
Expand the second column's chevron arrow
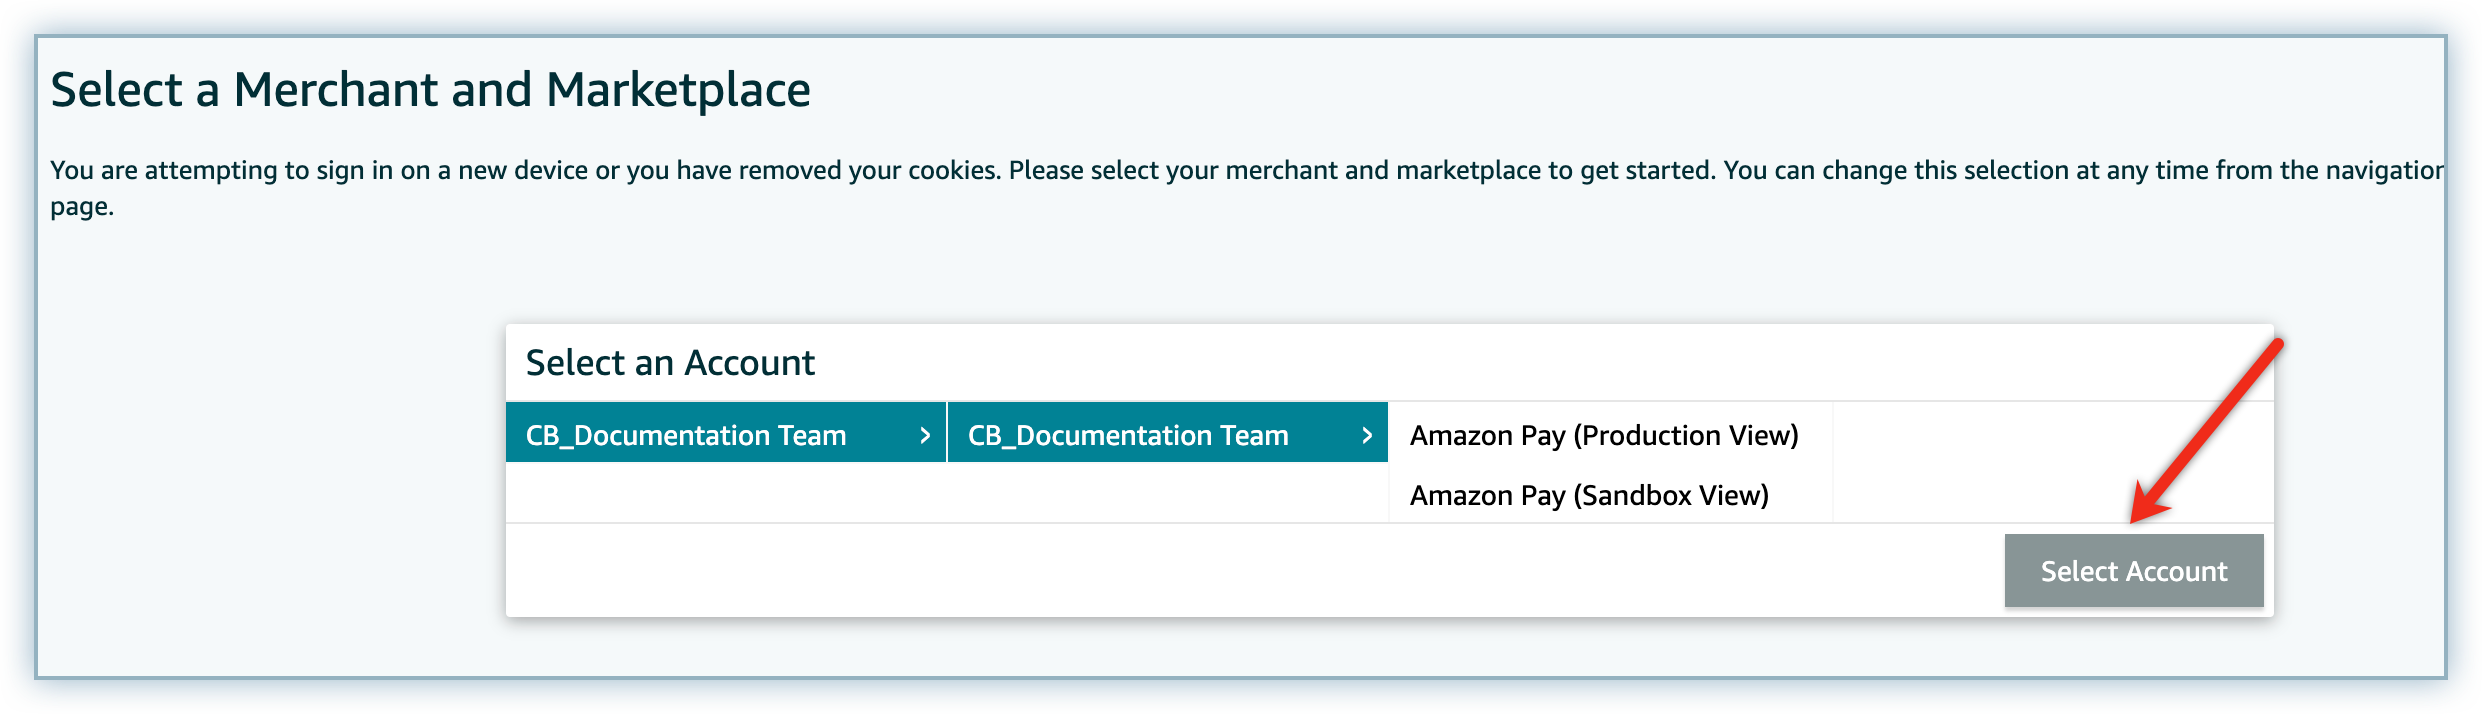pyautogui.click(x=1367, y=435)
